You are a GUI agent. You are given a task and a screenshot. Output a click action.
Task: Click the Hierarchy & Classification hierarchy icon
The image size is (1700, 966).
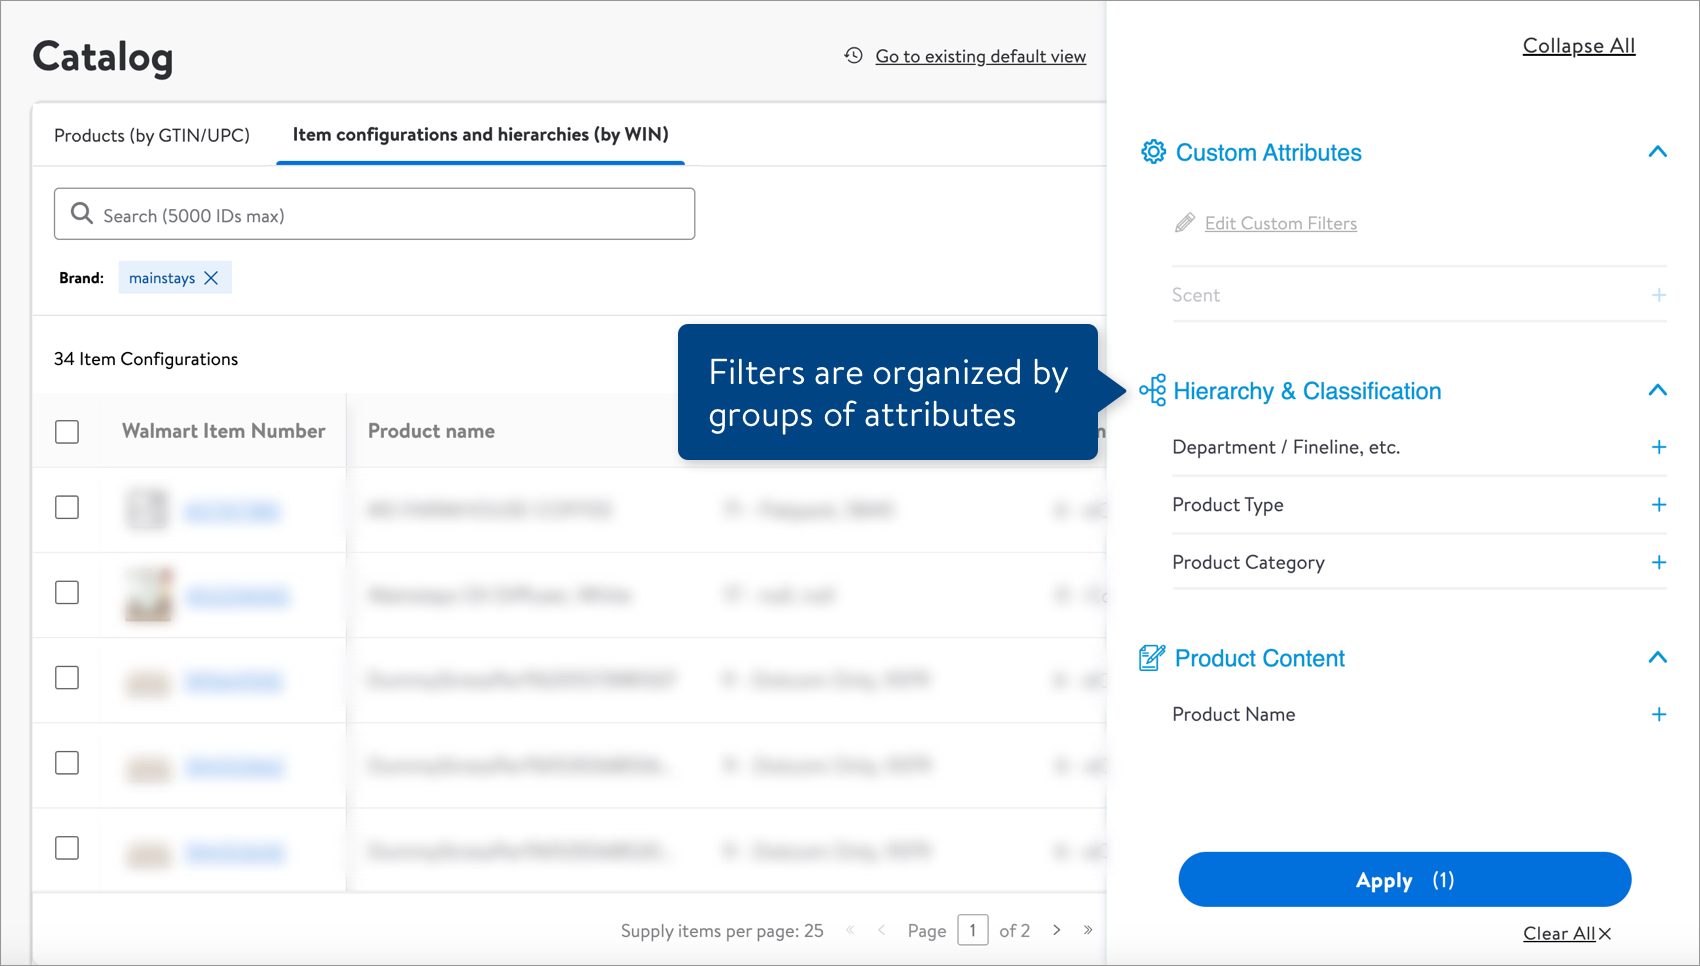[1153, 391]
